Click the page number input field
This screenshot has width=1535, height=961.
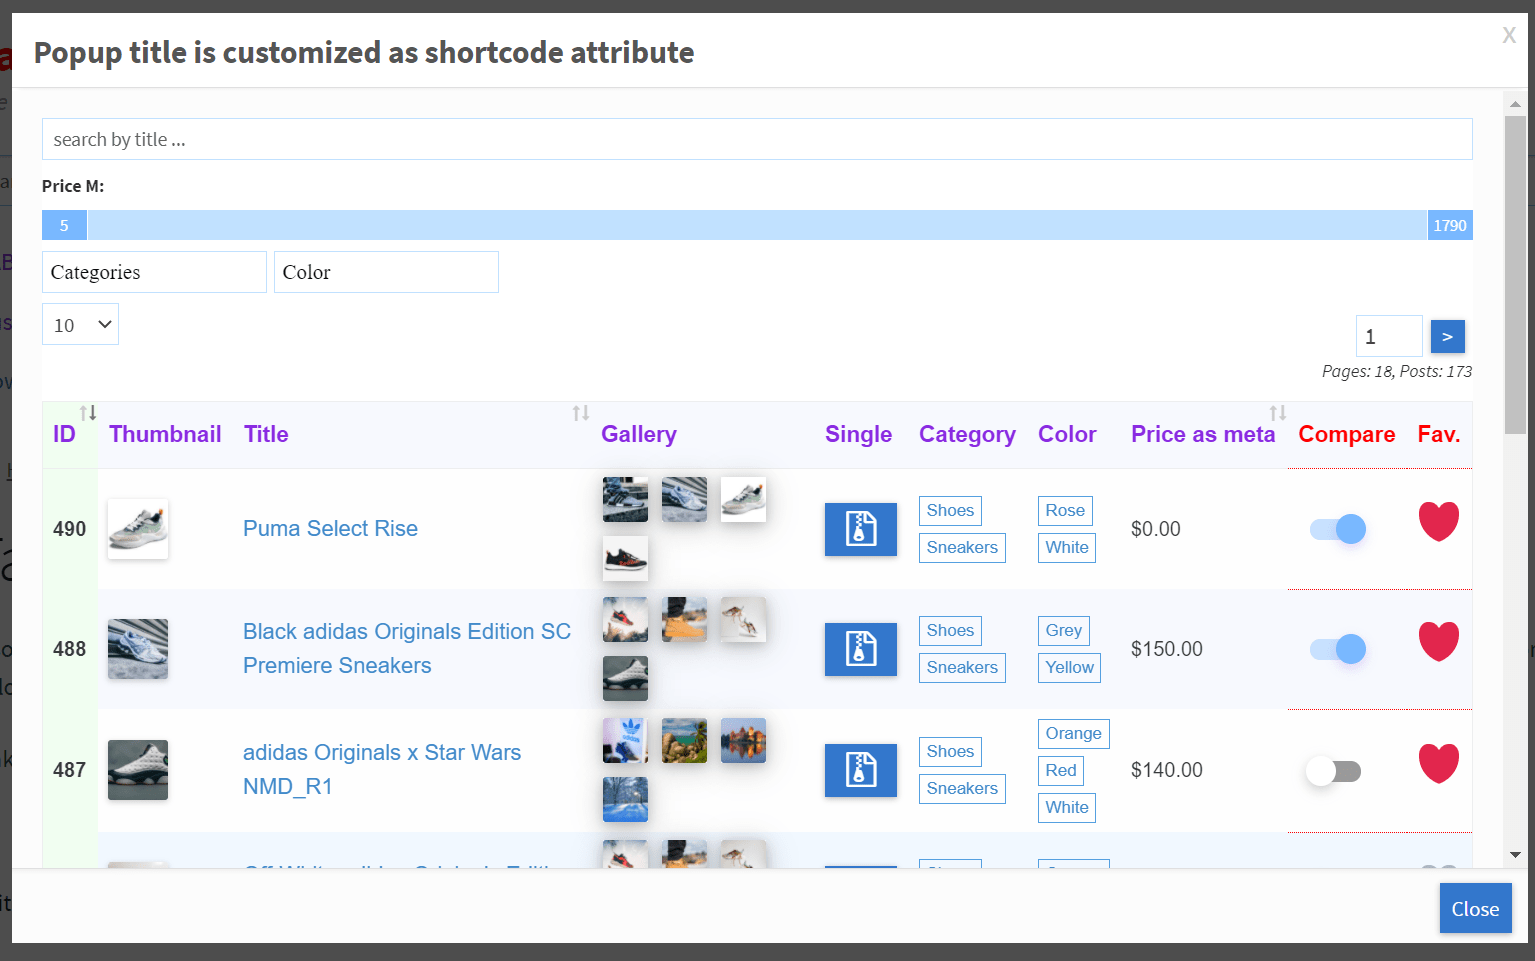1389,336
